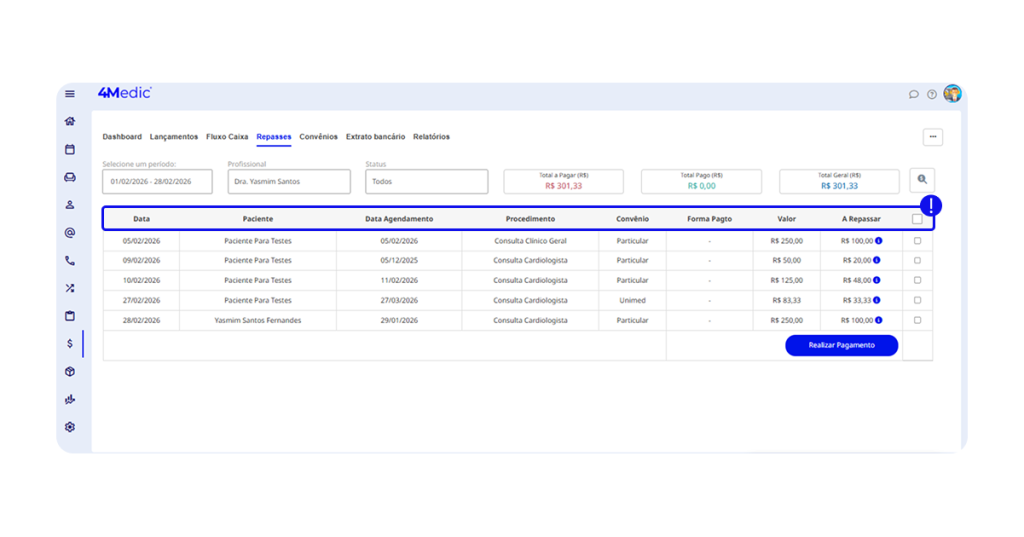1024x537 pixels.
Task: Go to home via sidebar house icon
Action: [x=70, y=121]
